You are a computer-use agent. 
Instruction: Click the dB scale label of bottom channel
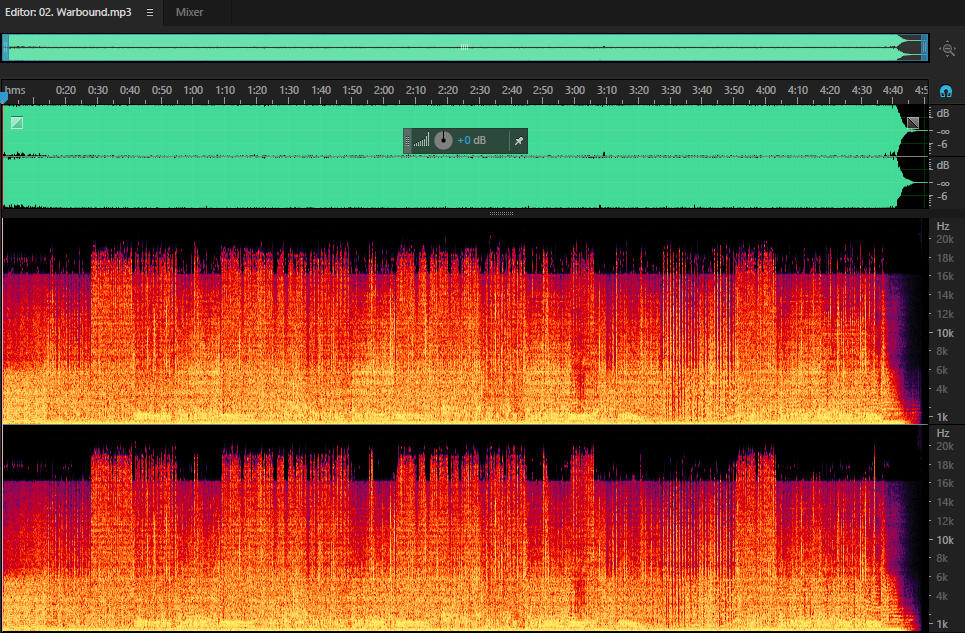coord(943,165)
